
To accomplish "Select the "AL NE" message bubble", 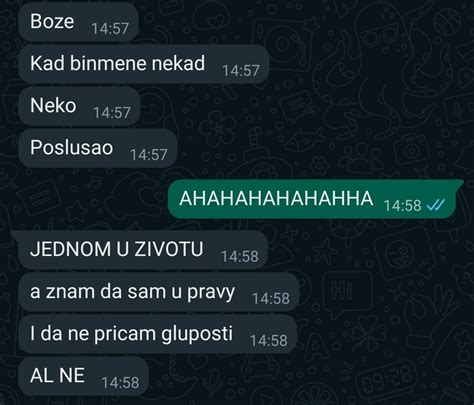I will (83, 376).
